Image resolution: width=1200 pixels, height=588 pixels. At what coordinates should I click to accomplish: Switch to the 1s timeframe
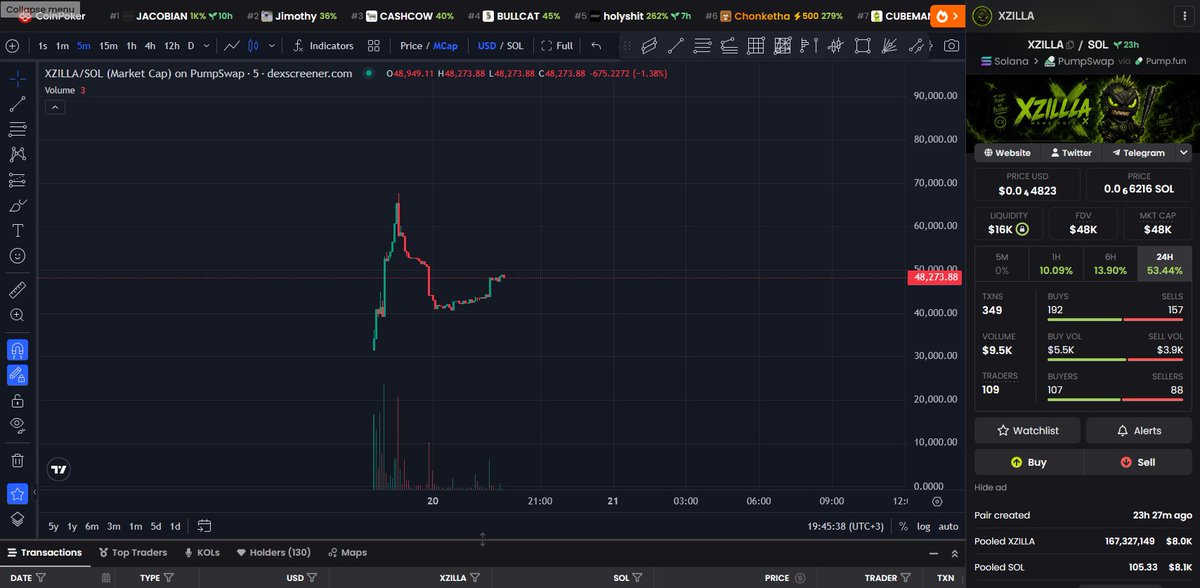click(43, 46)
